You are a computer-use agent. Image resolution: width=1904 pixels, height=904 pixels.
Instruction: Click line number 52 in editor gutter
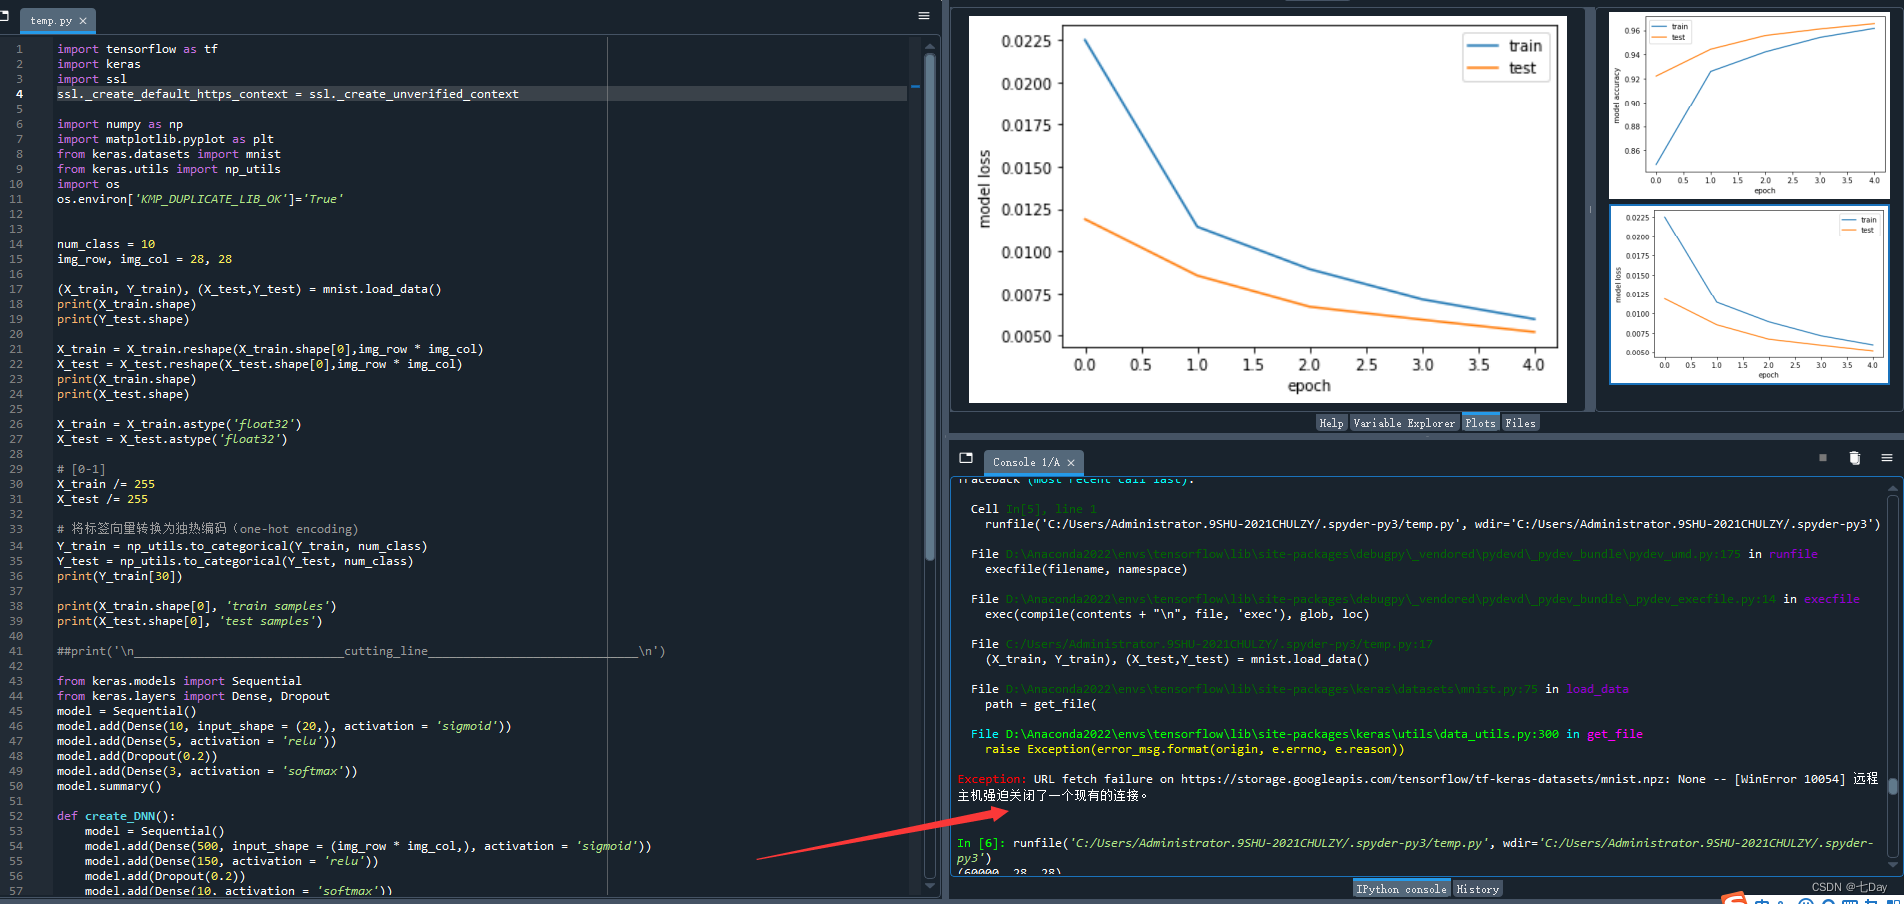click(16, 816)
